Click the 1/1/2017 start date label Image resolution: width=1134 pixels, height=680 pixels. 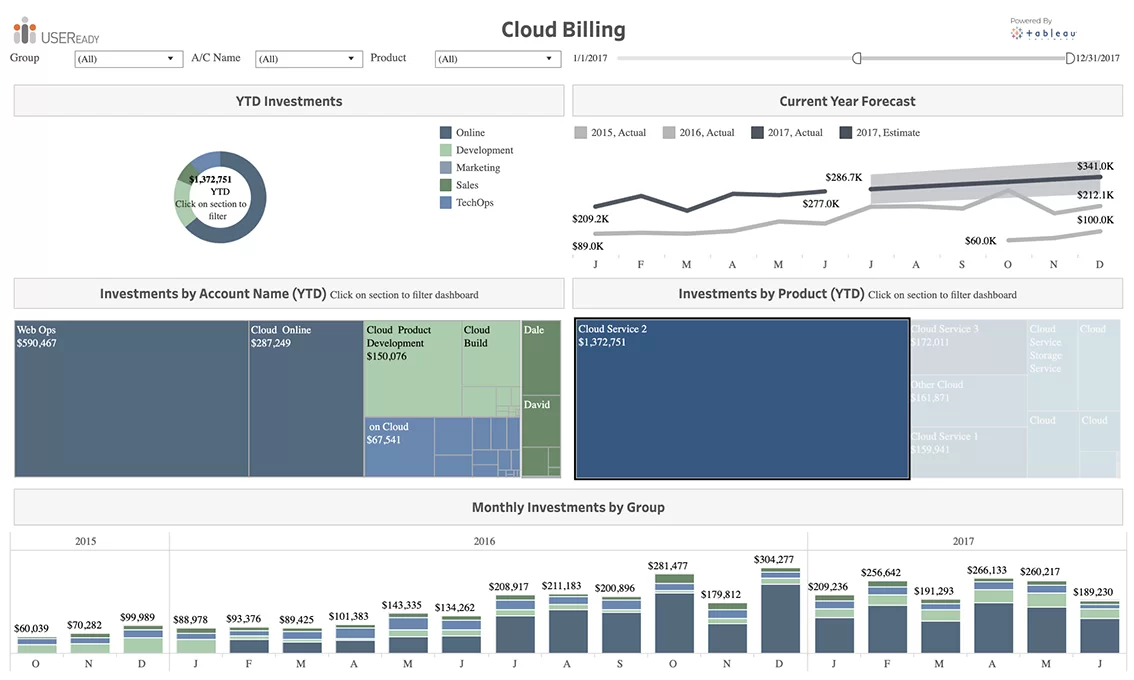pyautogui.click(x=590, y=58)
